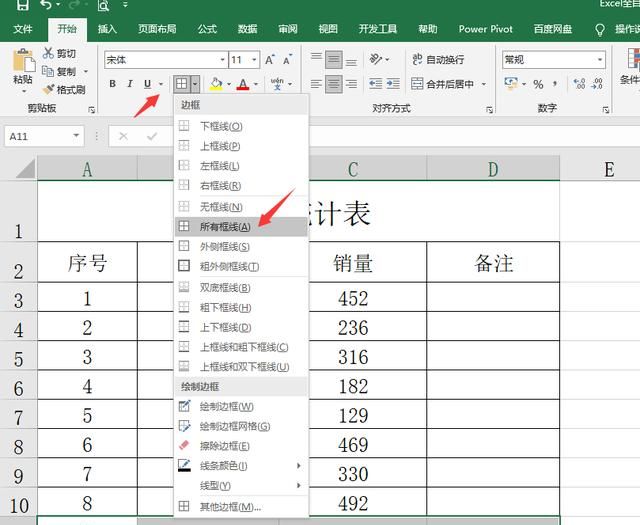Image resolution: width=640 pixels, height=525 pixels.
Task: Switch to the Power Pivot tab
Action: (x=485, y=29)
